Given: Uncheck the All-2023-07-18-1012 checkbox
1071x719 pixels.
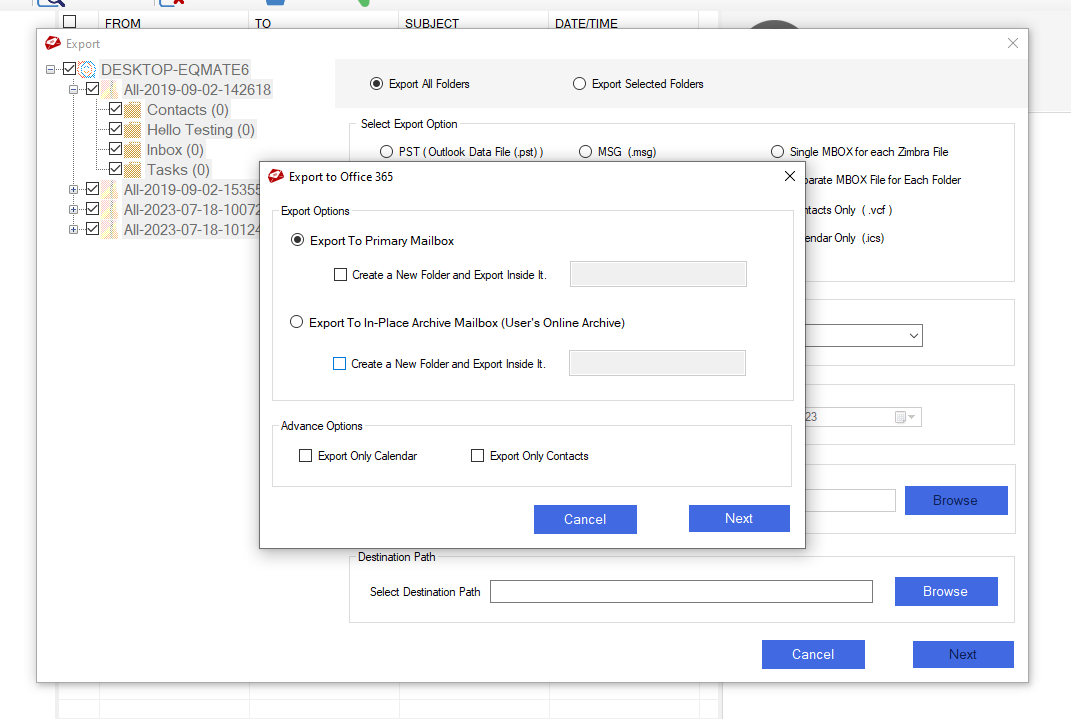Looking at the screenshot, I should tap(93, 229).
